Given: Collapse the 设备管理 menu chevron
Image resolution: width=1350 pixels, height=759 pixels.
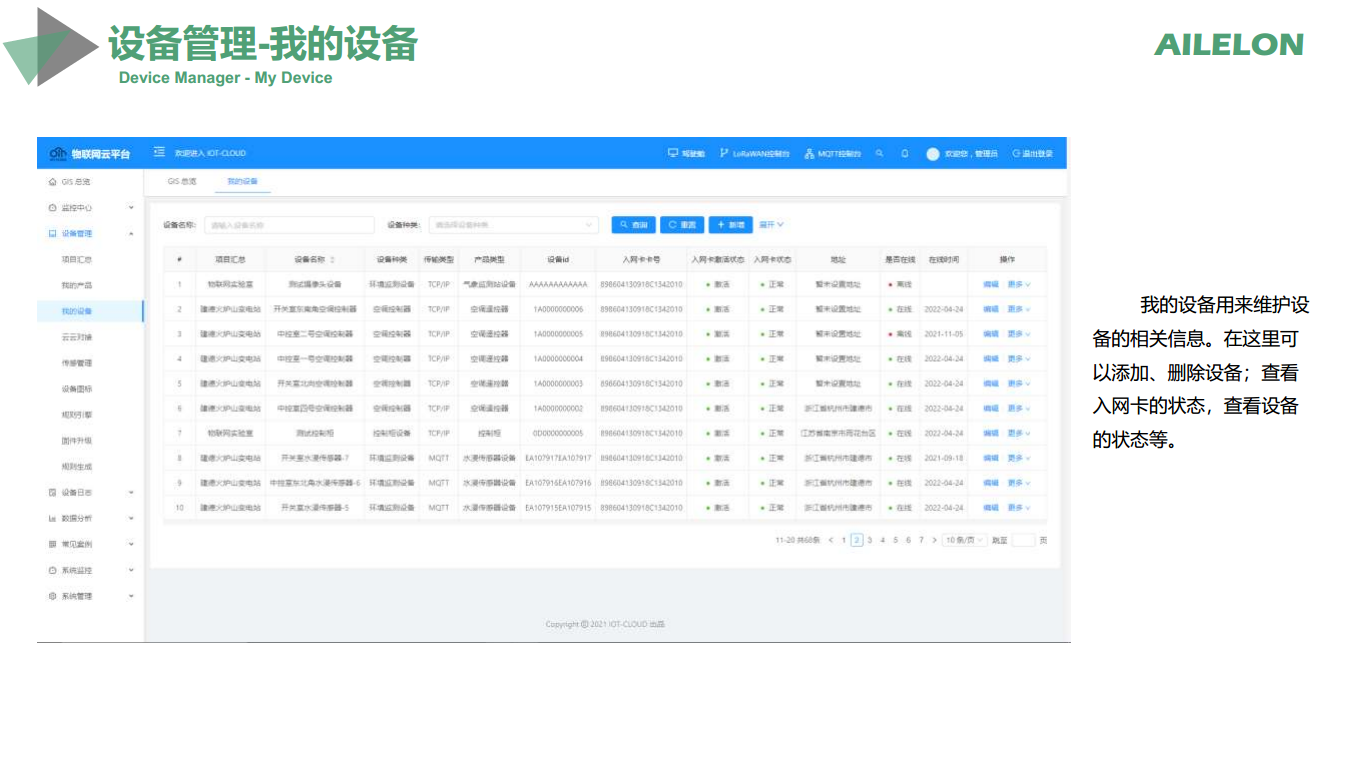Looking at the screenshot, I should (x=131, y=234).
